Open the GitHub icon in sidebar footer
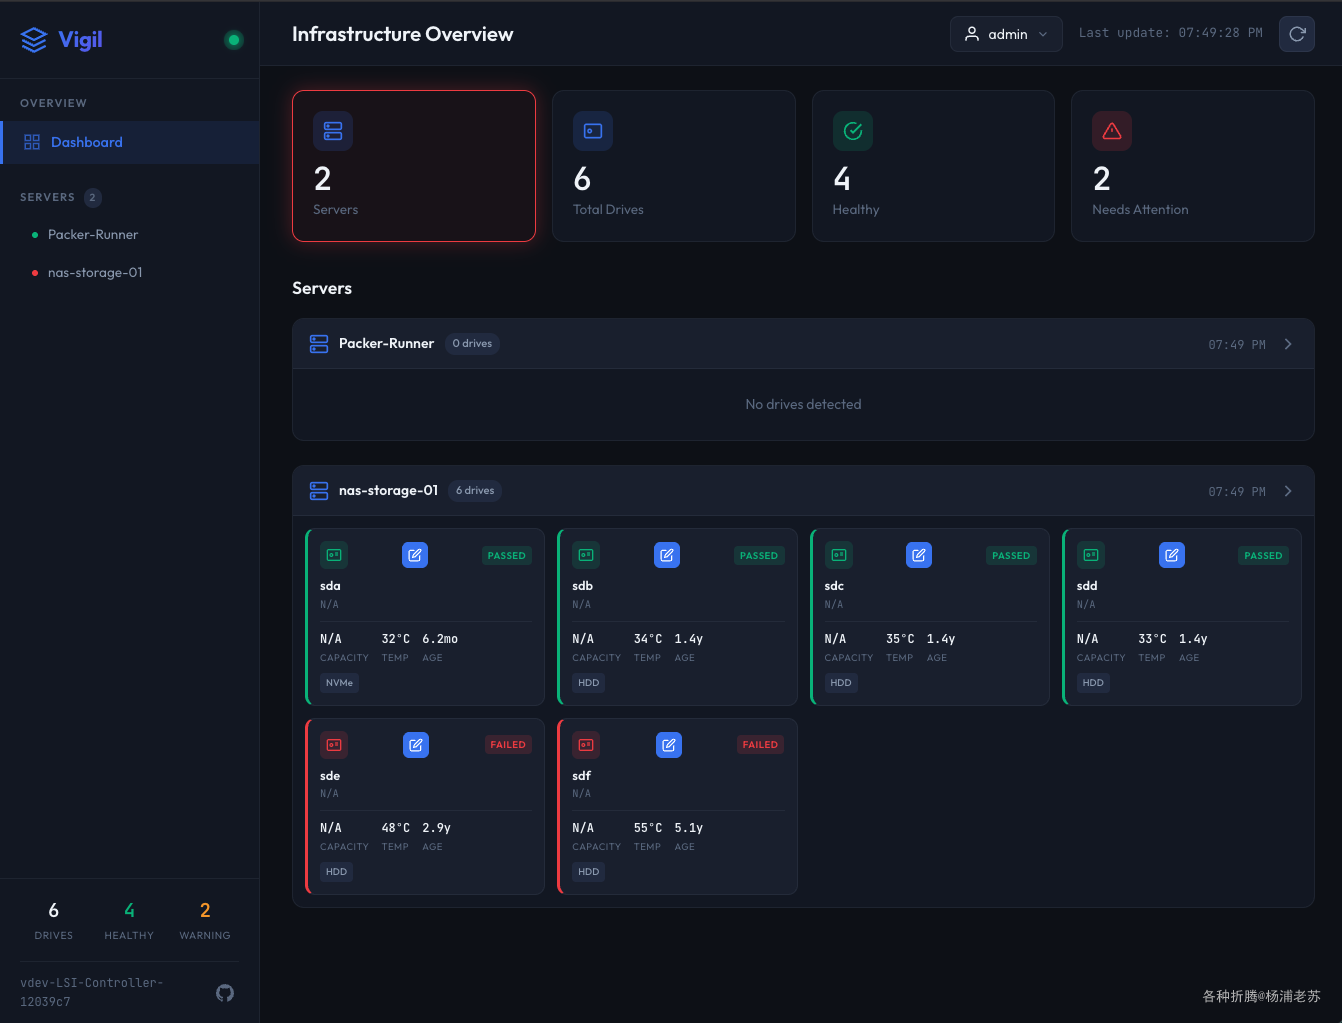 coord(225,992)
